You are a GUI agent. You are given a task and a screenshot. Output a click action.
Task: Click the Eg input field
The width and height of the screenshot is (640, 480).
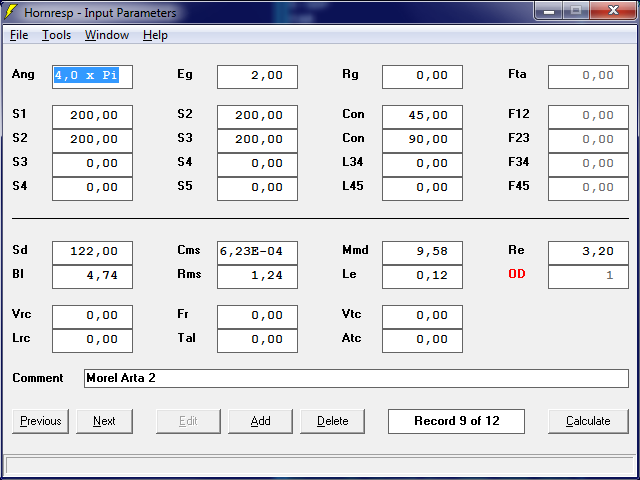257,76
